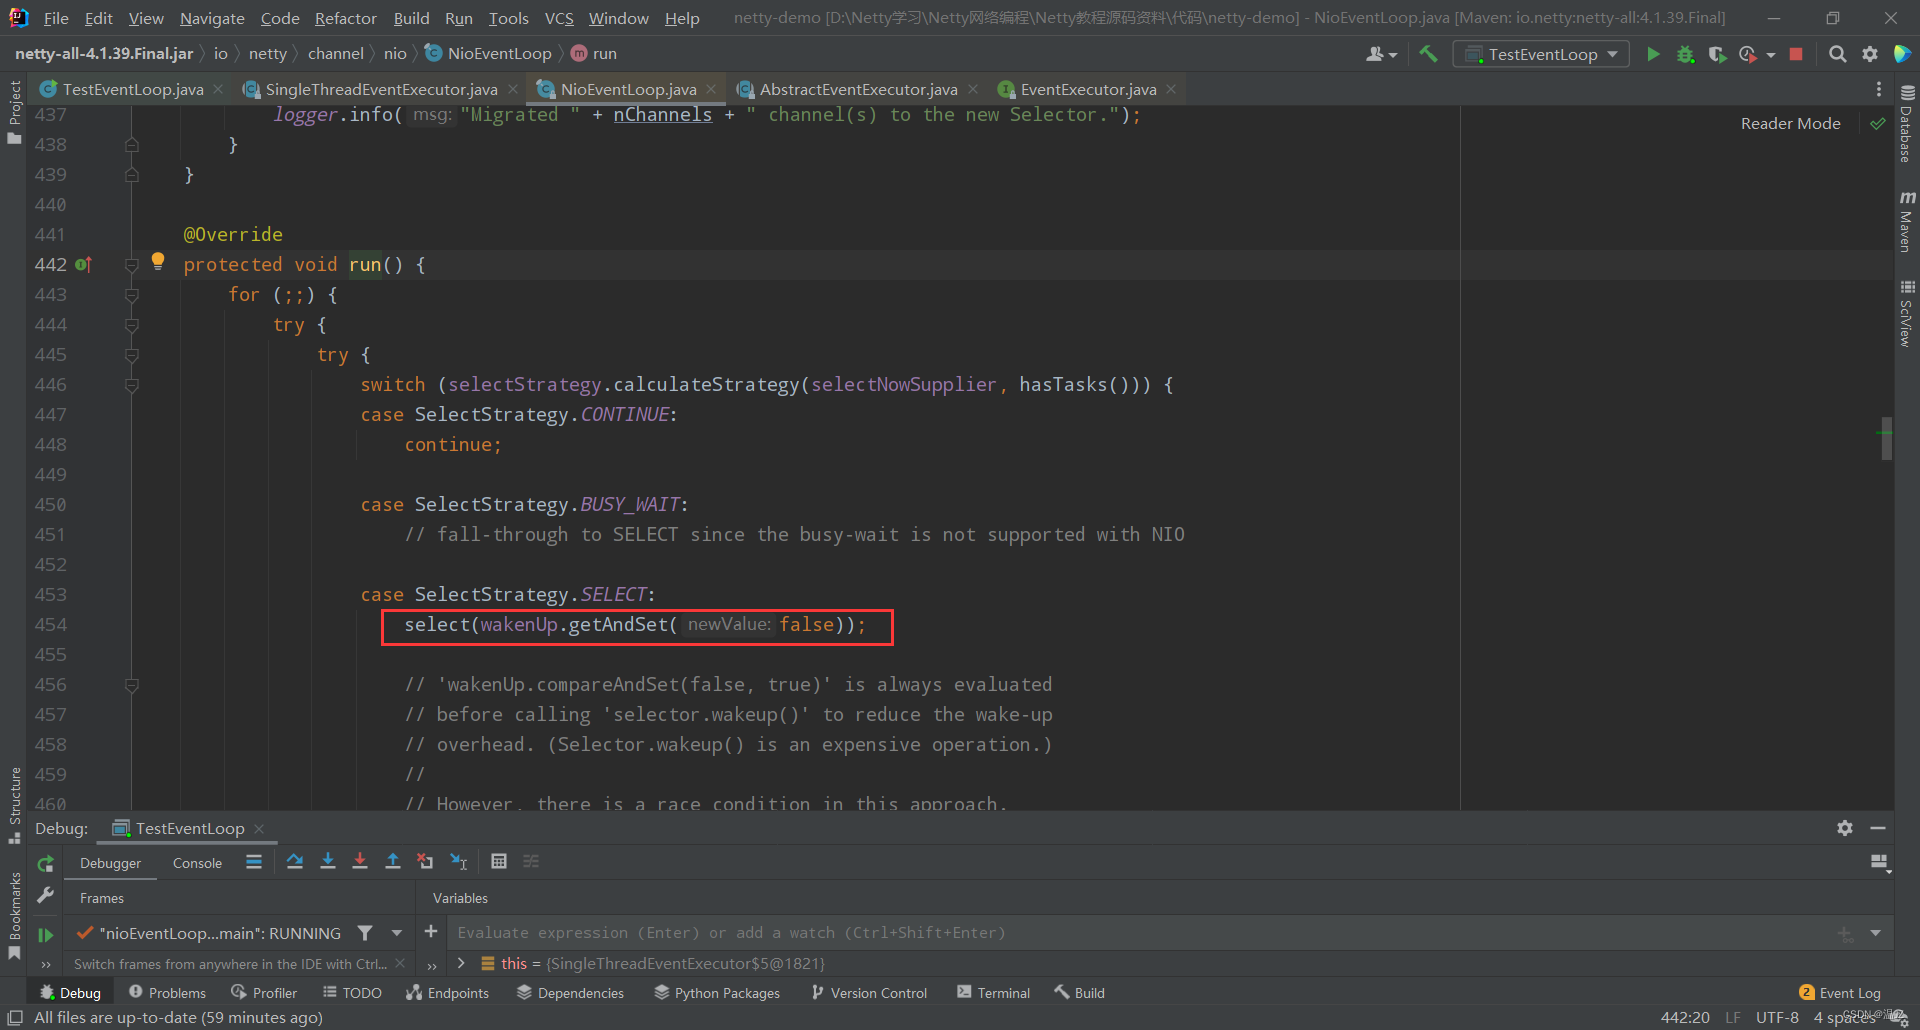Stop the running process with the red square

coord(1796,54)
